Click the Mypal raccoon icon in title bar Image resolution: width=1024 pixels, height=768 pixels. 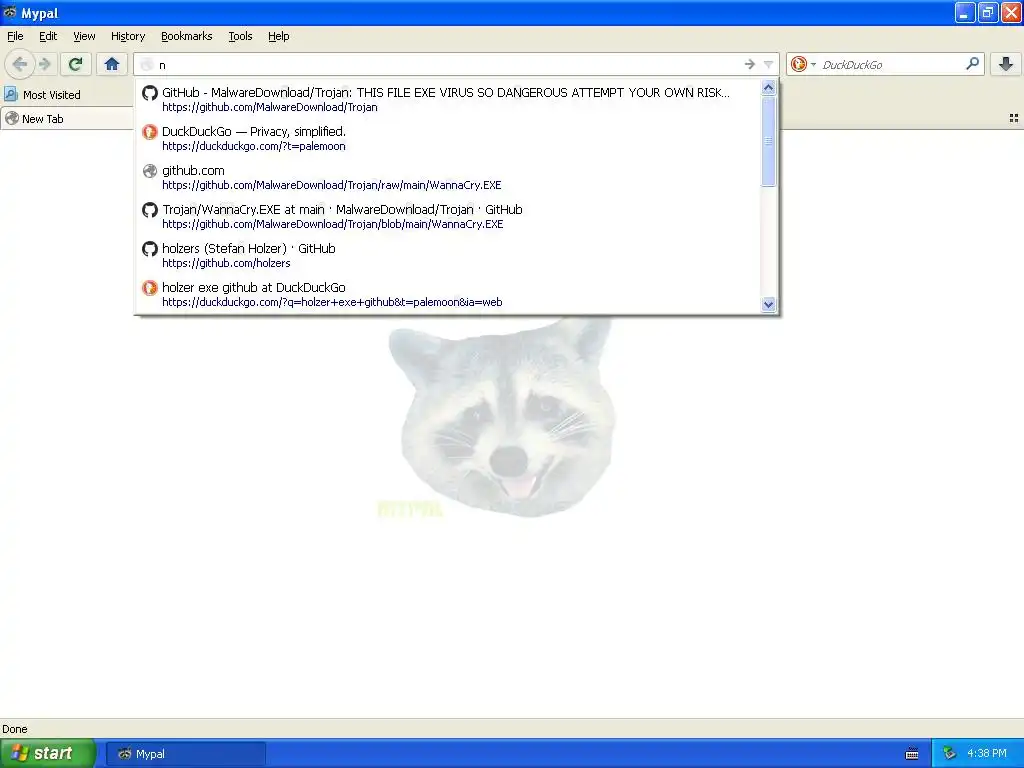10,12
